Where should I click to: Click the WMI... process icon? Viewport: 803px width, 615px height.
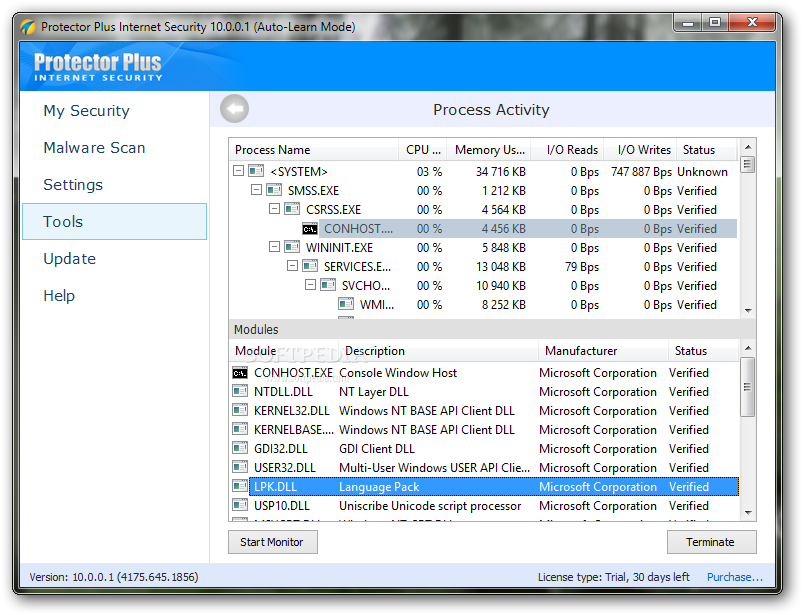coord(346,304)
